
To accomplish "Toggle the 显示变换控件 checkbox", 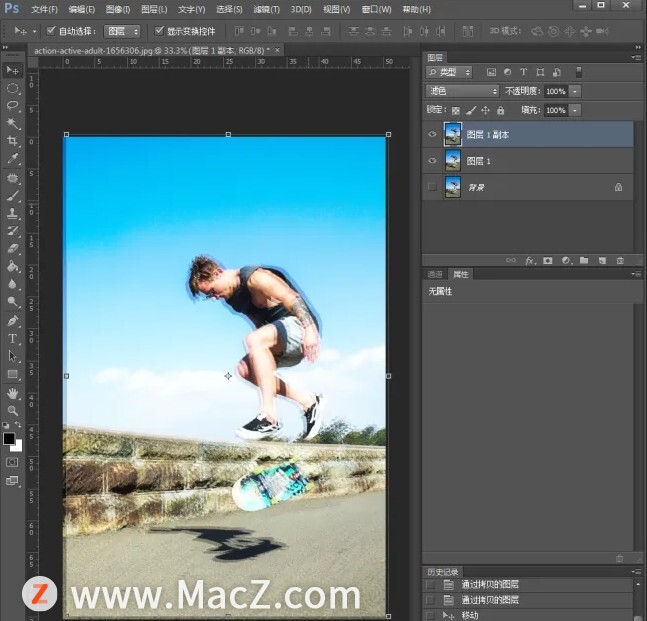I will coord(159,31).
